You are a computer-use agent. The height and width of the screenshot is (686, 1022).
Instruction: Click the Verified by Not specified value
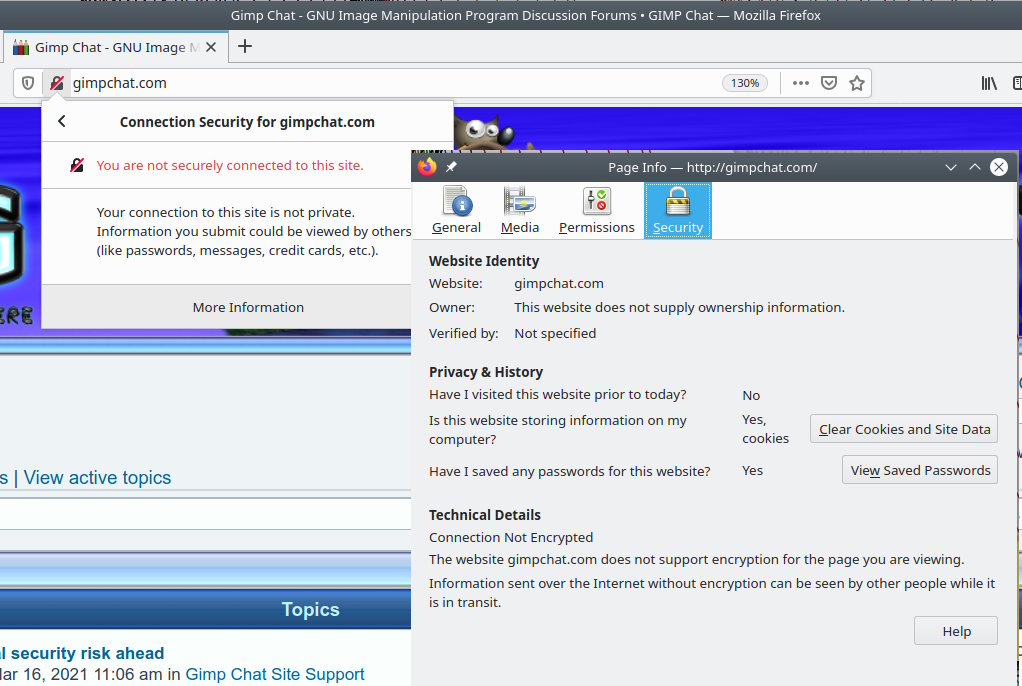coord(555,333)
